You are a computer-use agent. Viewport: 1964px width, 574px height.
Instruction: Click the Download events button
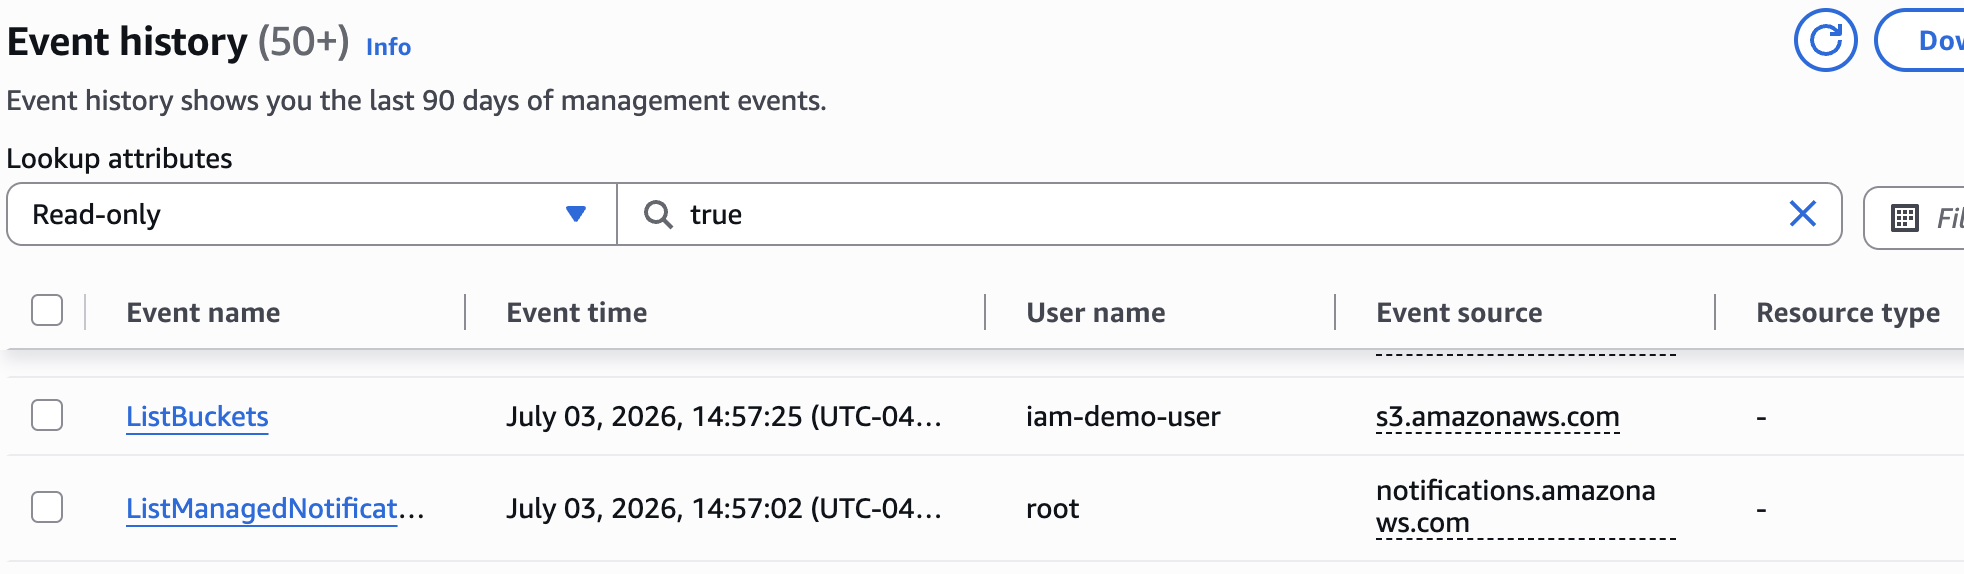point(1920,41)
